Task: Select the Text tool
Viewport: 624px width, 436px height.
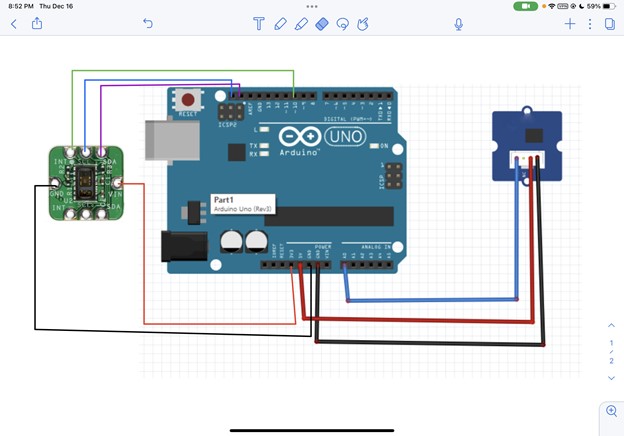Action: 258,23
